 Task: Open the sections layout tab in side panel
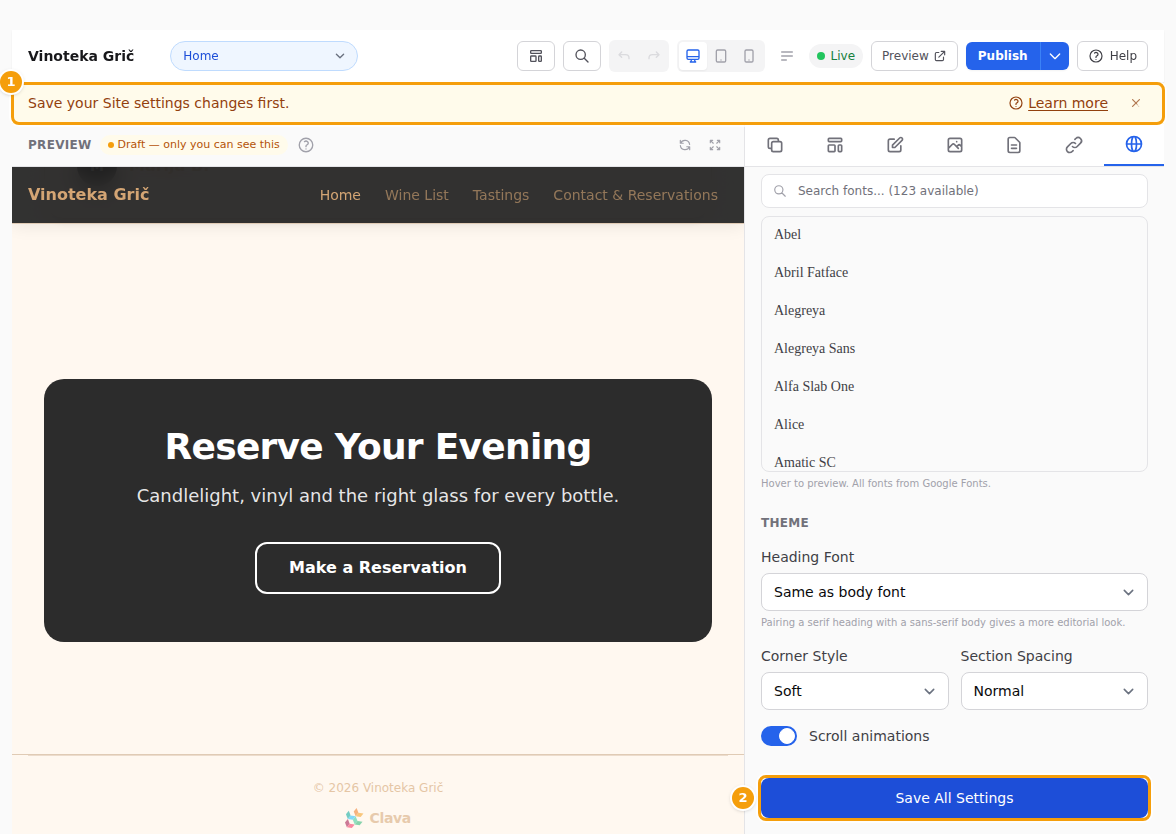pos(835,145)
